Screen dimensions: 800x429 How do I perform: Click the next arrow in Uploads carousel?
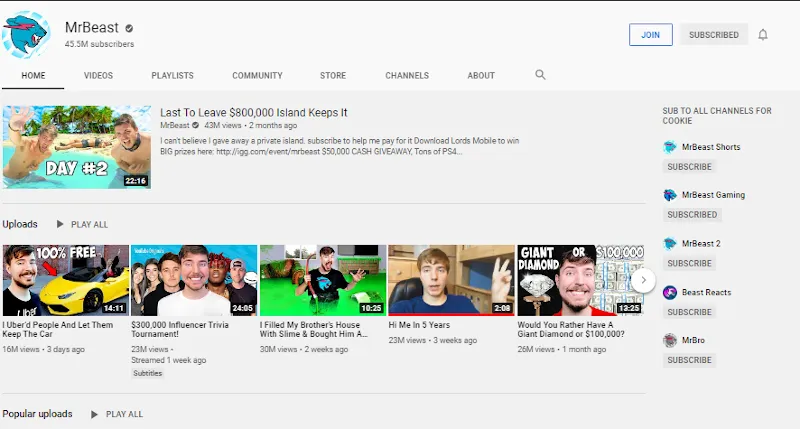643,280
